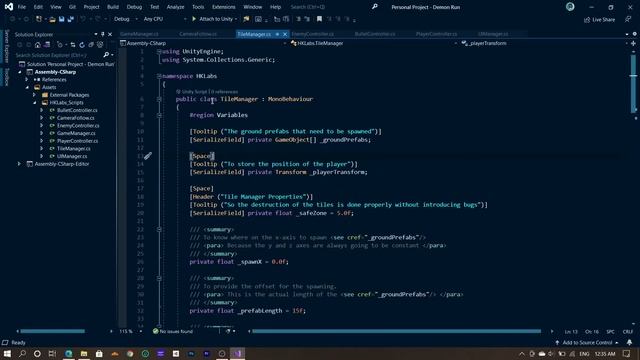Image resolution: width=640 pixels, height=360 pixels.
Task: Open the Assembly-CSharp project navigation dropdown
Action: (x=203, y=43)
